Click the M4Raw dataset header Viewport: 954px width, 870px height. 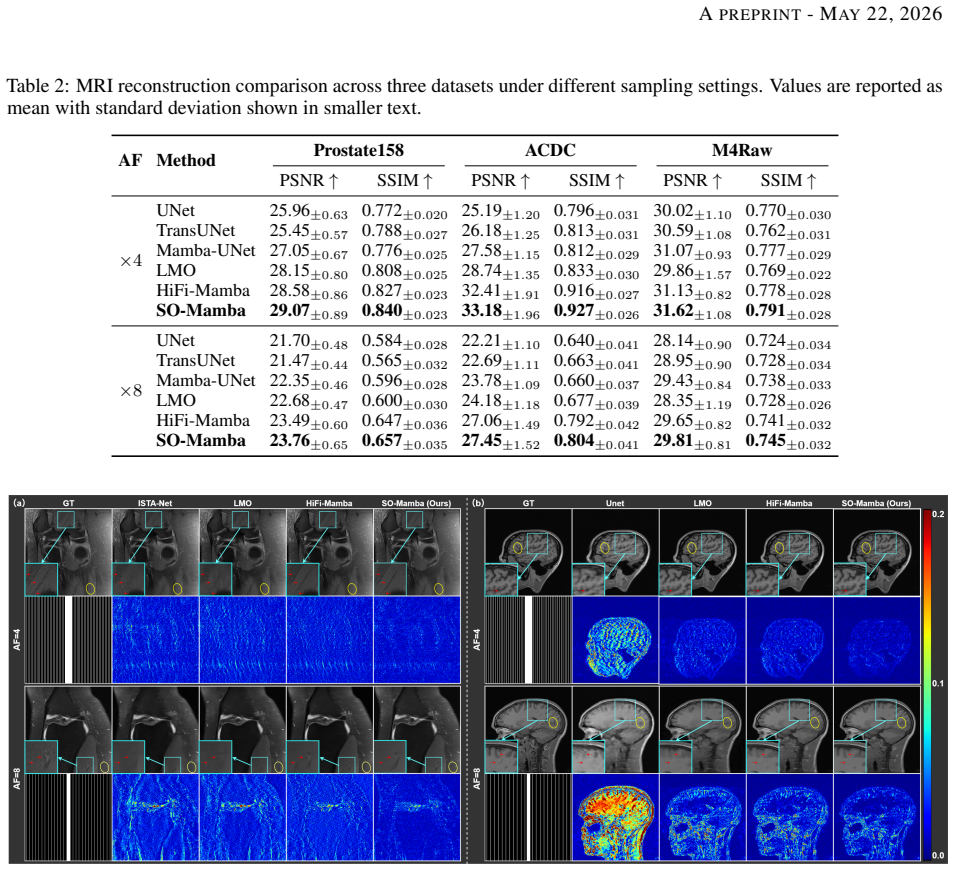(x=742, y=150)
